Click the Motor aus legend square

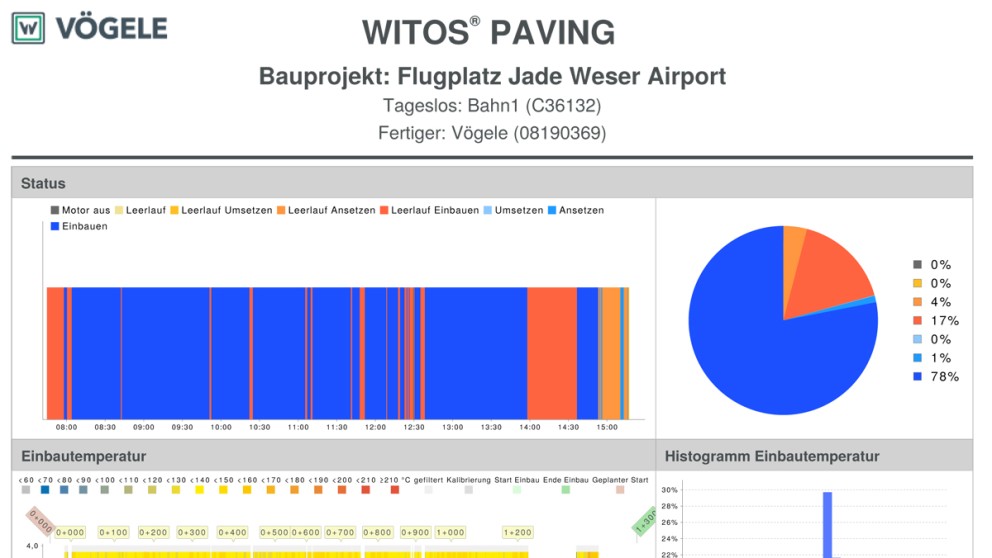(x=55, y=211)
